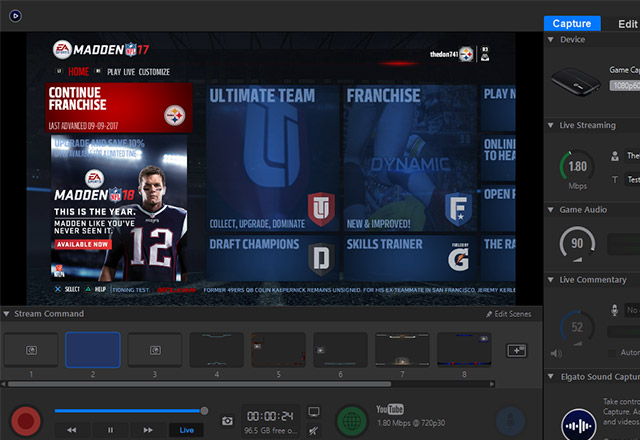Viewport: 640px width, 440px height.
Task: Click the 96.5 GB free text
Action: 270,431
